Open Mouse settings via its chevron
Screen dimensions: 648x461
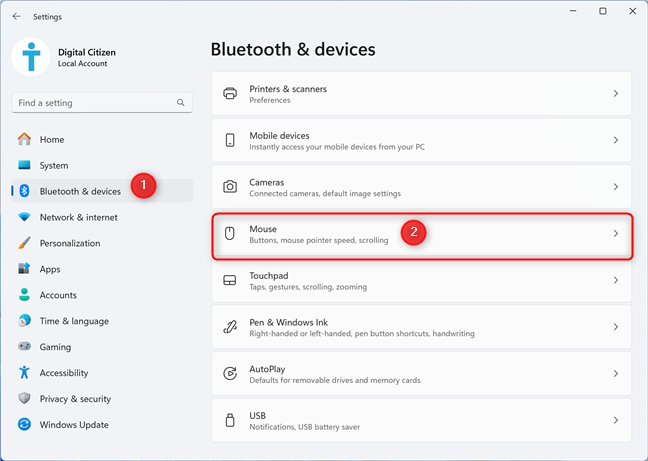point(616,233)
